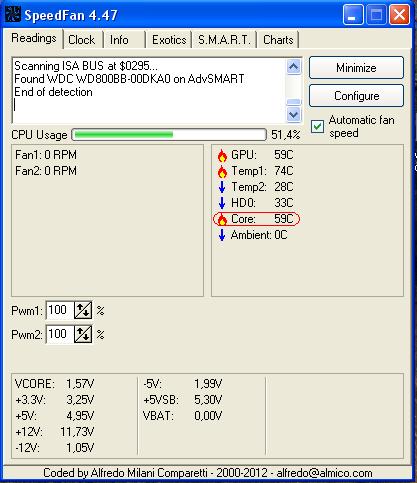
Task: Show the Charts tab
Action: tap(278, 40)
